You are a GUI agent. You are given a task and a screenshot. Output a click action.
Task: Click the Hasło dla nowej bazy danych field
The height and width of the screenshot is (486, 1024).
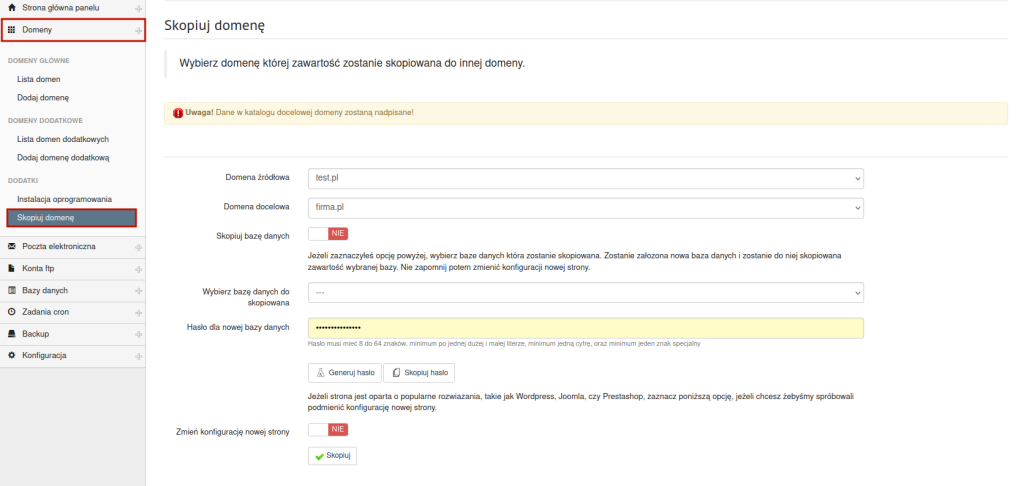tap(585, 328)
